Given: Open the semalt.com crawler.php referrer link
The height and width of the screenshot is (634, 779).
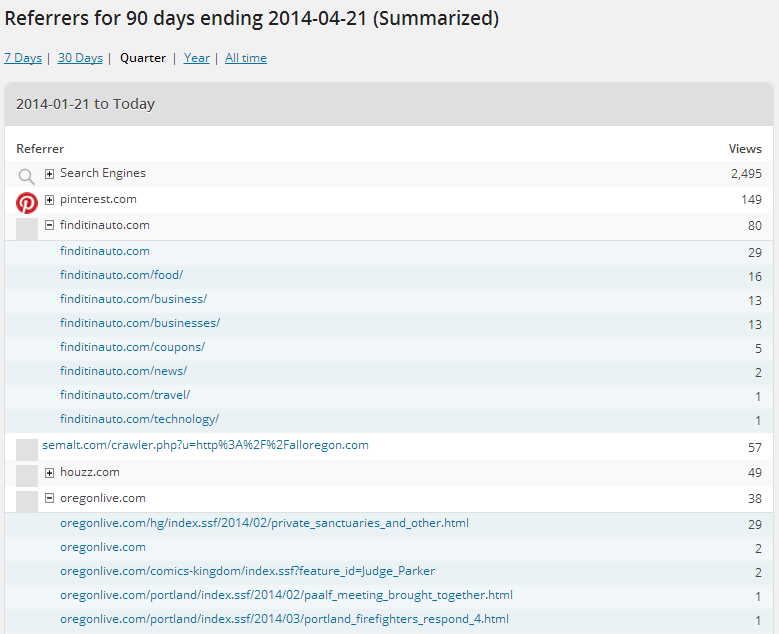Looking at the screenshot, I should coord(206,445).
